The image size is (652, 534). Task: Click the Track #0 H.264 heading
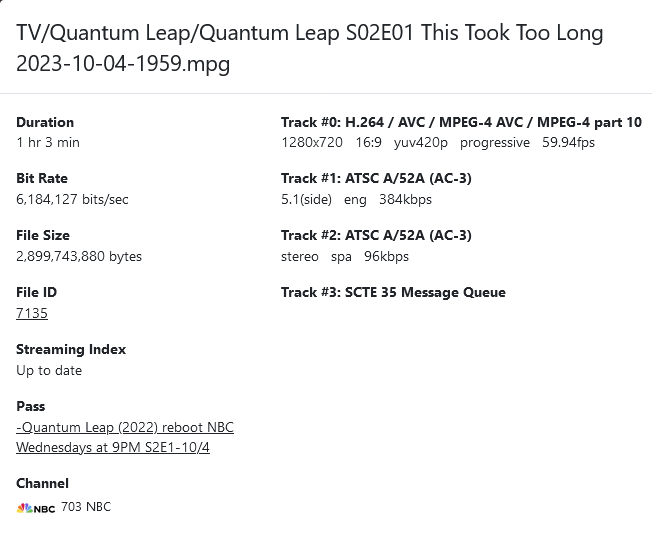461,122
